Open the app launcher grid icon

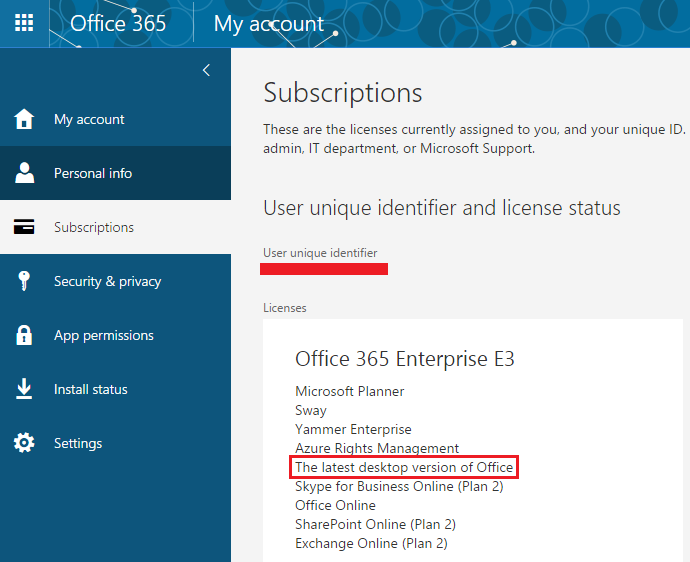pos(24,23)
